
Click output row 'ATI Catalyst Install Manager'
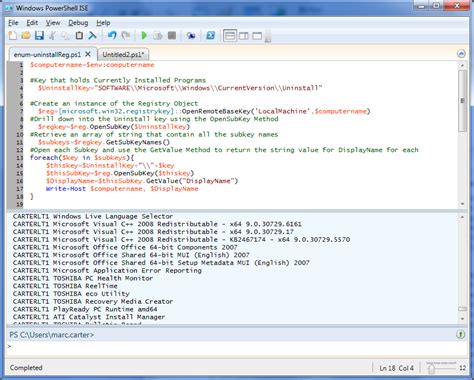point(89,317)
